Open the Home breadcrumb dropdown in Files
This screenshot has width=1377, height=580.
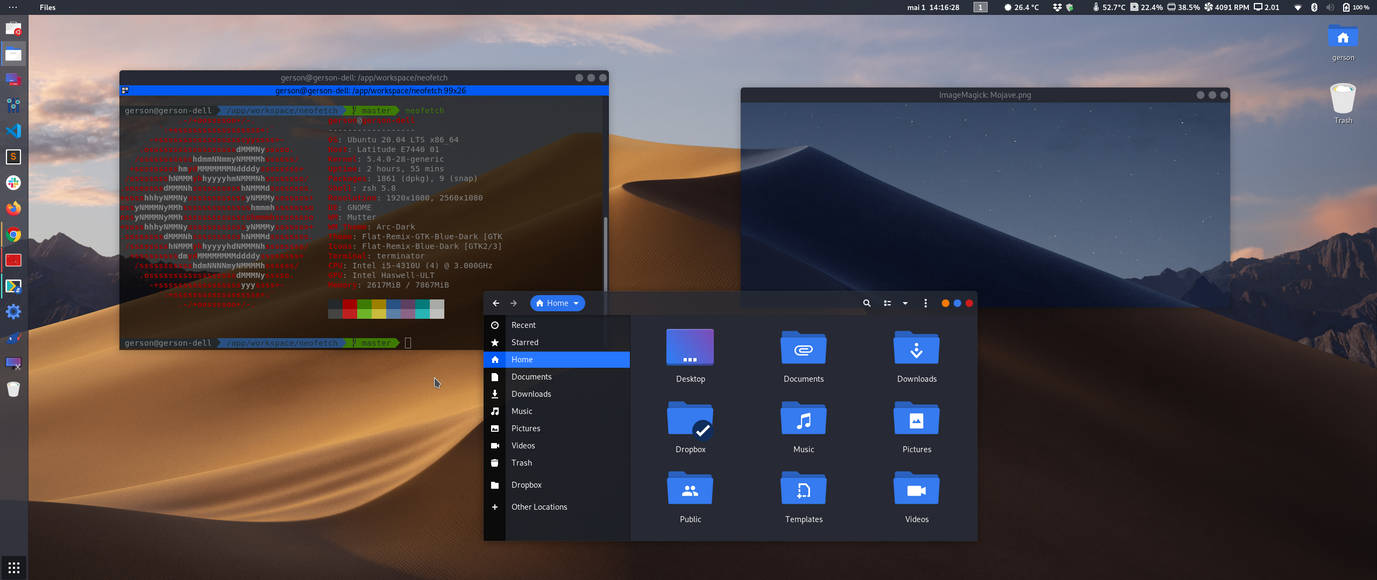575,303
